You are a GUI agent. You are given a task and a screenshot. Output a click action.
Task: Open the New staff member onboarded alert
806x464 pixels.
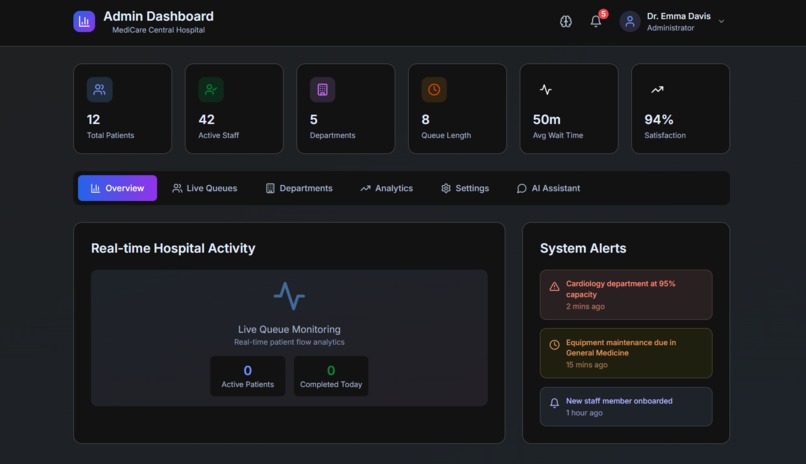[x=626, y=406]
